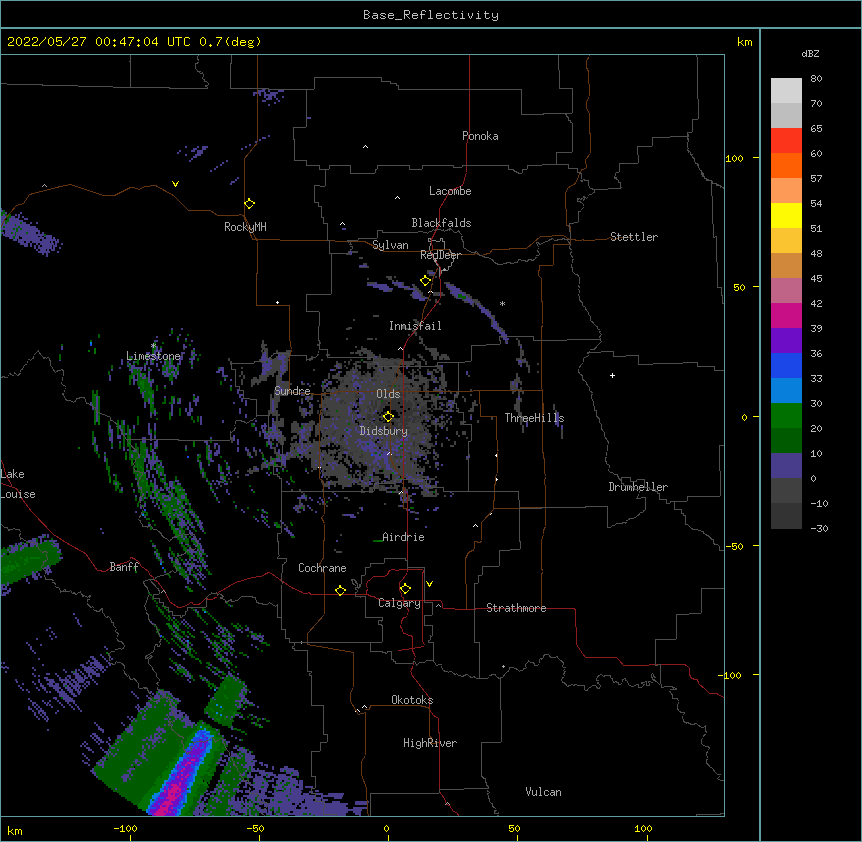Click the Lacombe label

(450, 191)
